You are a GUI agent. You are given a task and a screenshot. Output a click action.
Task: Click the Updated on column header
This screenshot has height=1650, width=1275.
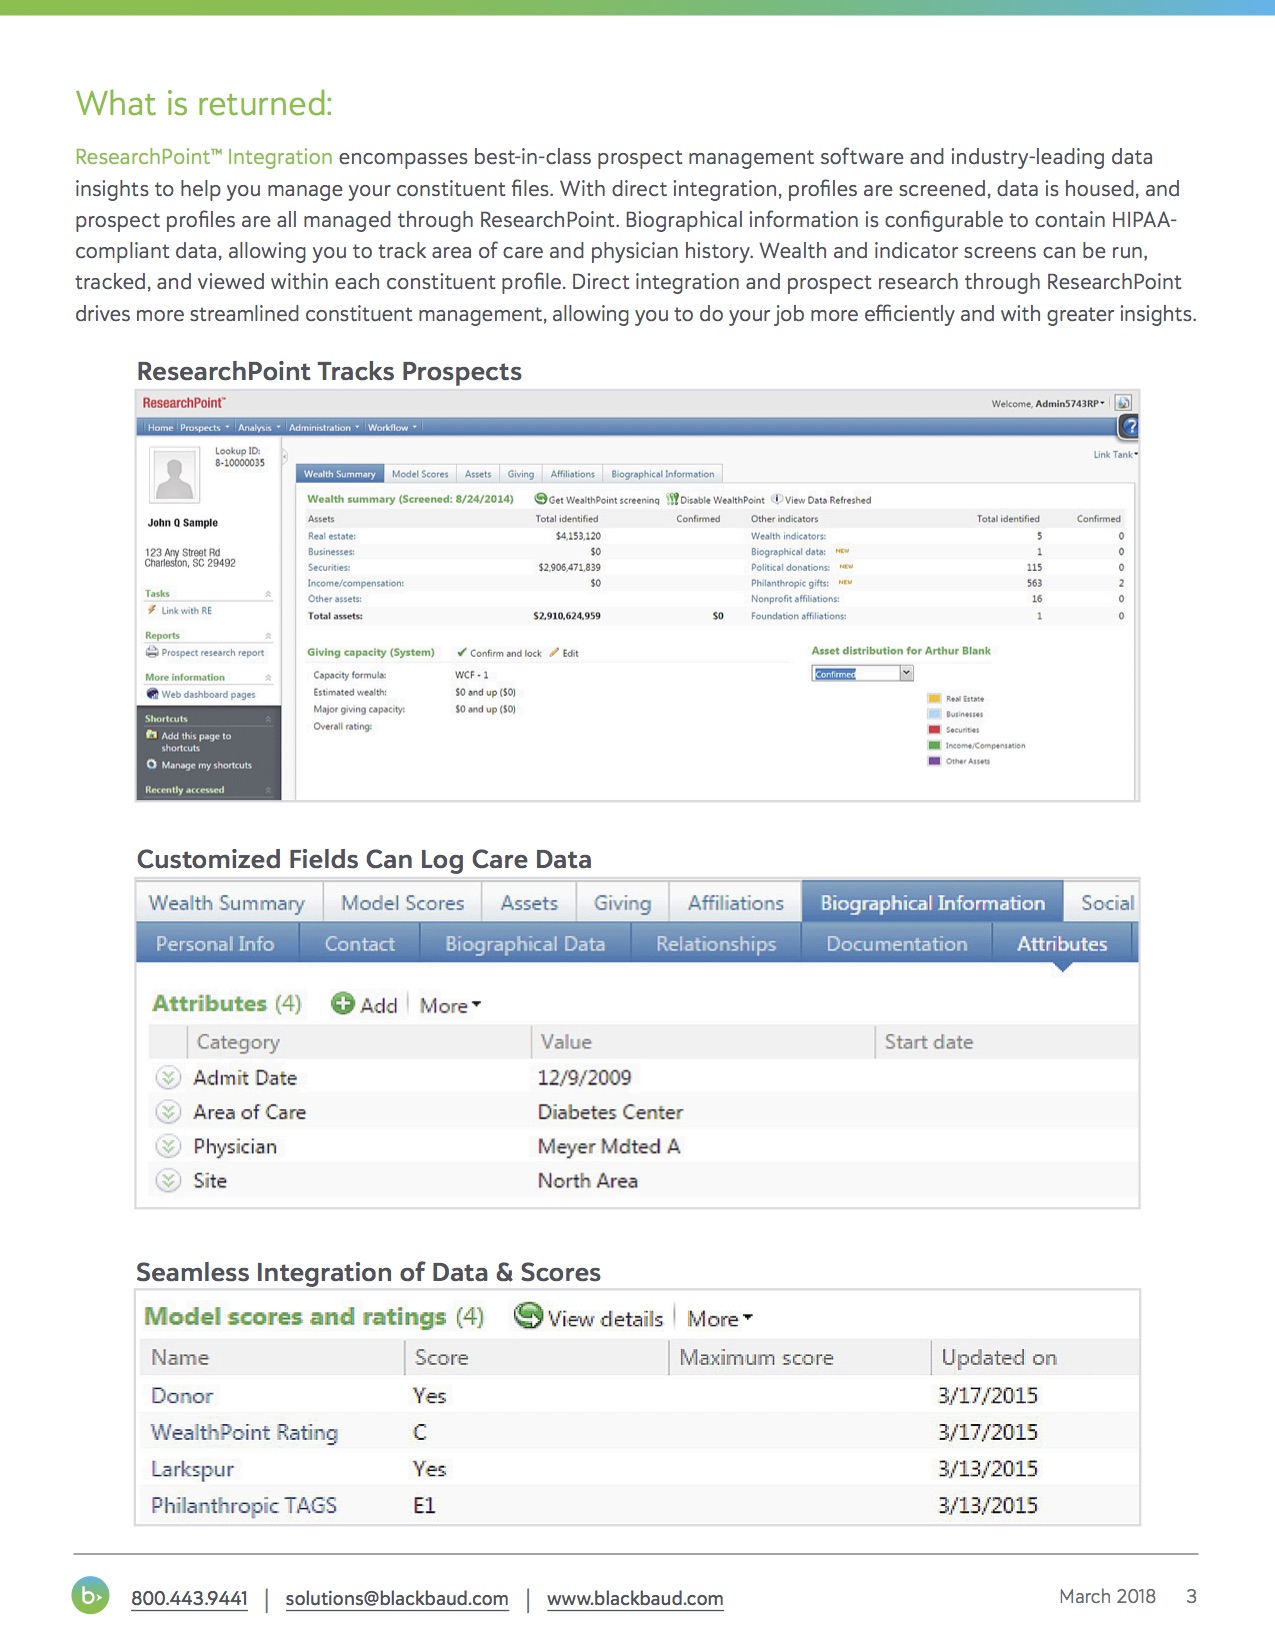click(1035, 1357)
